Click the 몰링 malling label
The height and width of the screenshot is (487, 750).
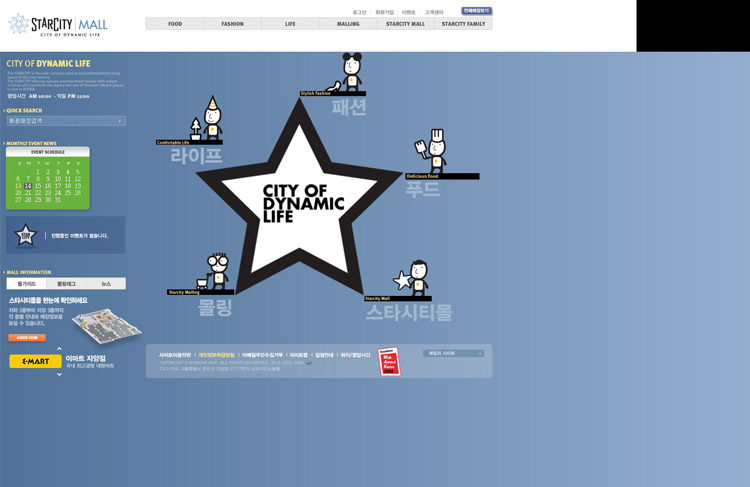point(215,307)
